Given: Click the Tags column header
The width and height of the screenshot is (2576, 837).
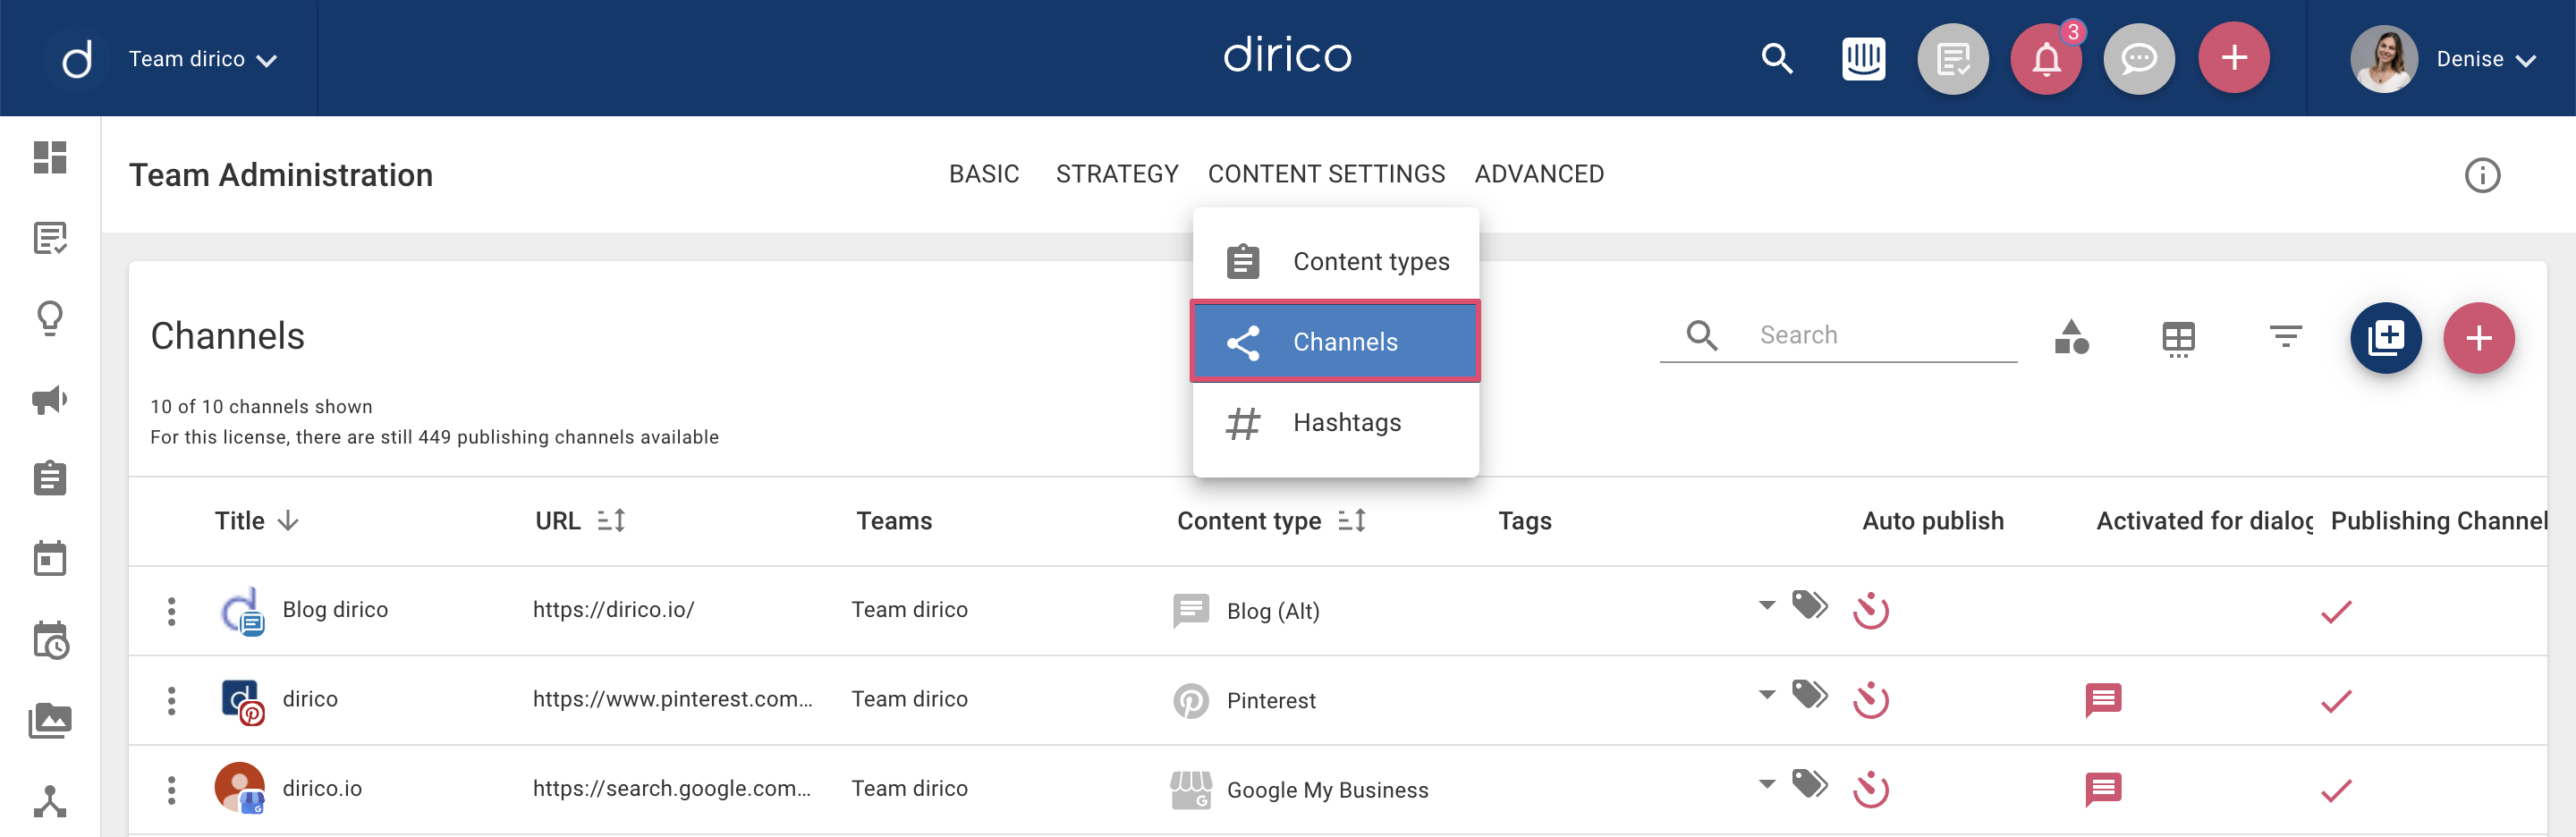Looking at the screenshot, I should point(1524,521).
